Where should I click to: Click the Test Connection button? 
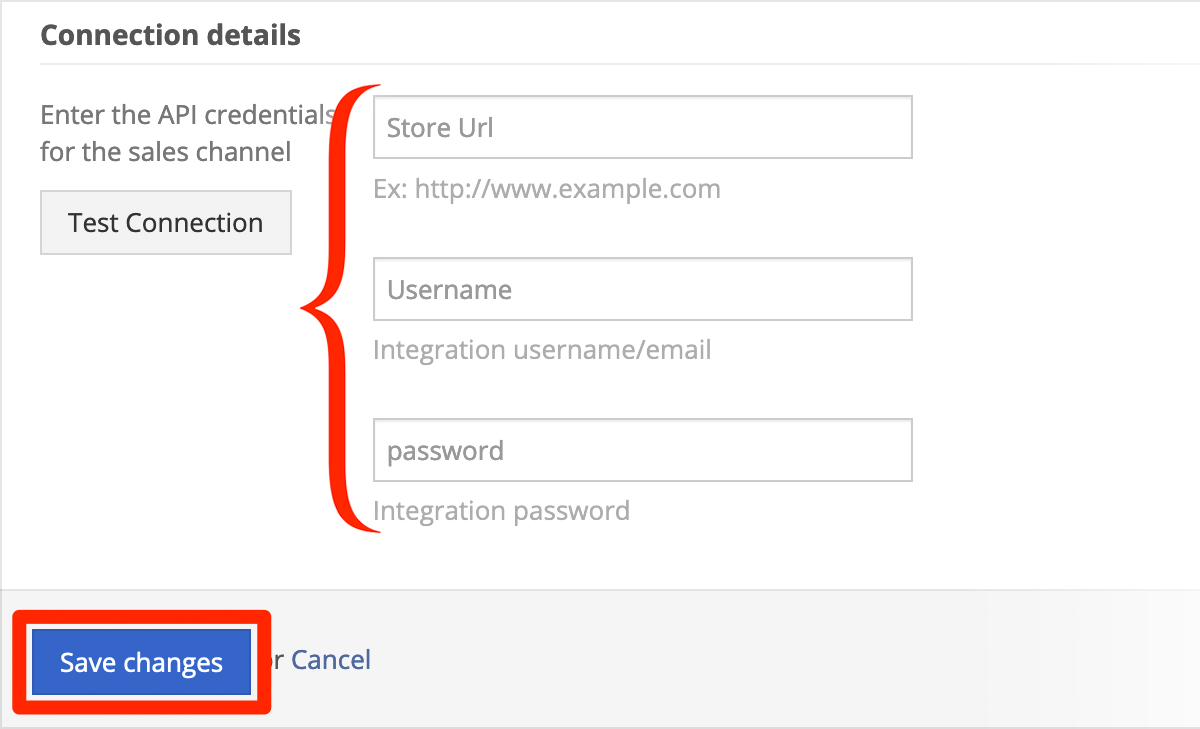tap(166, 222)
